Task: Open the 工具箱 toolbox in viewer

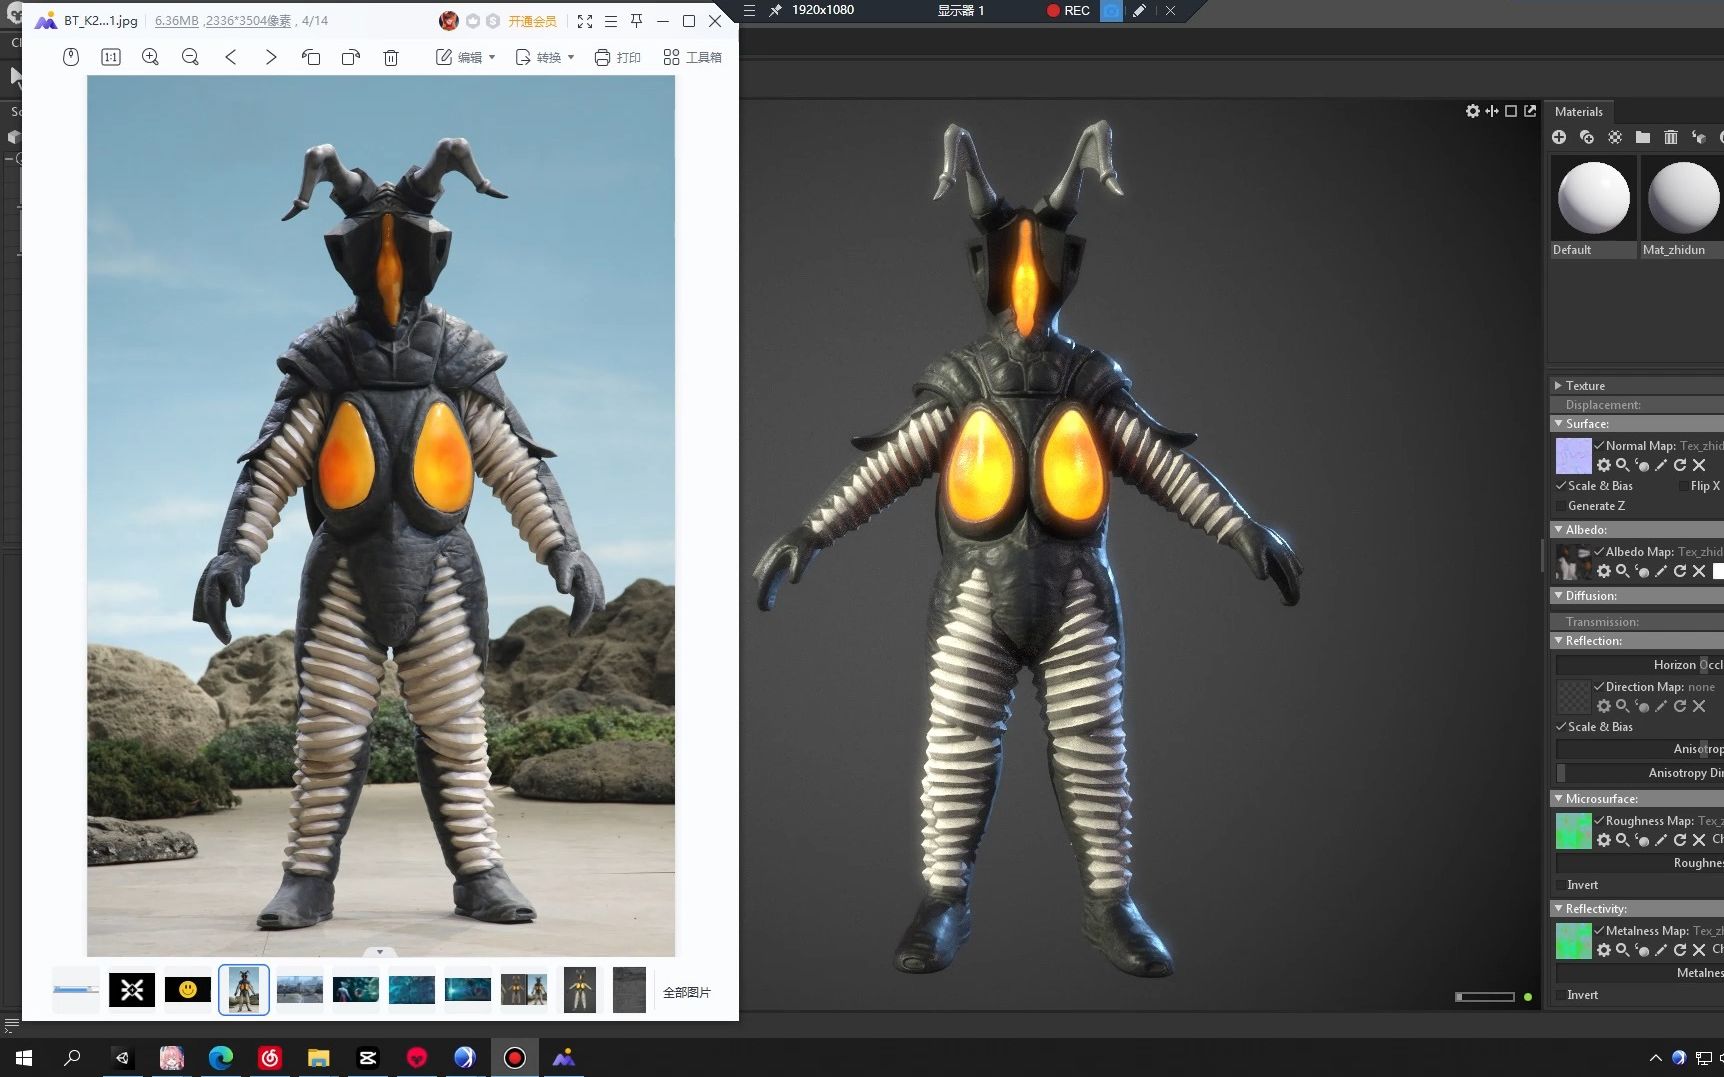Action: pyautogui.click(x=692, y=57)
